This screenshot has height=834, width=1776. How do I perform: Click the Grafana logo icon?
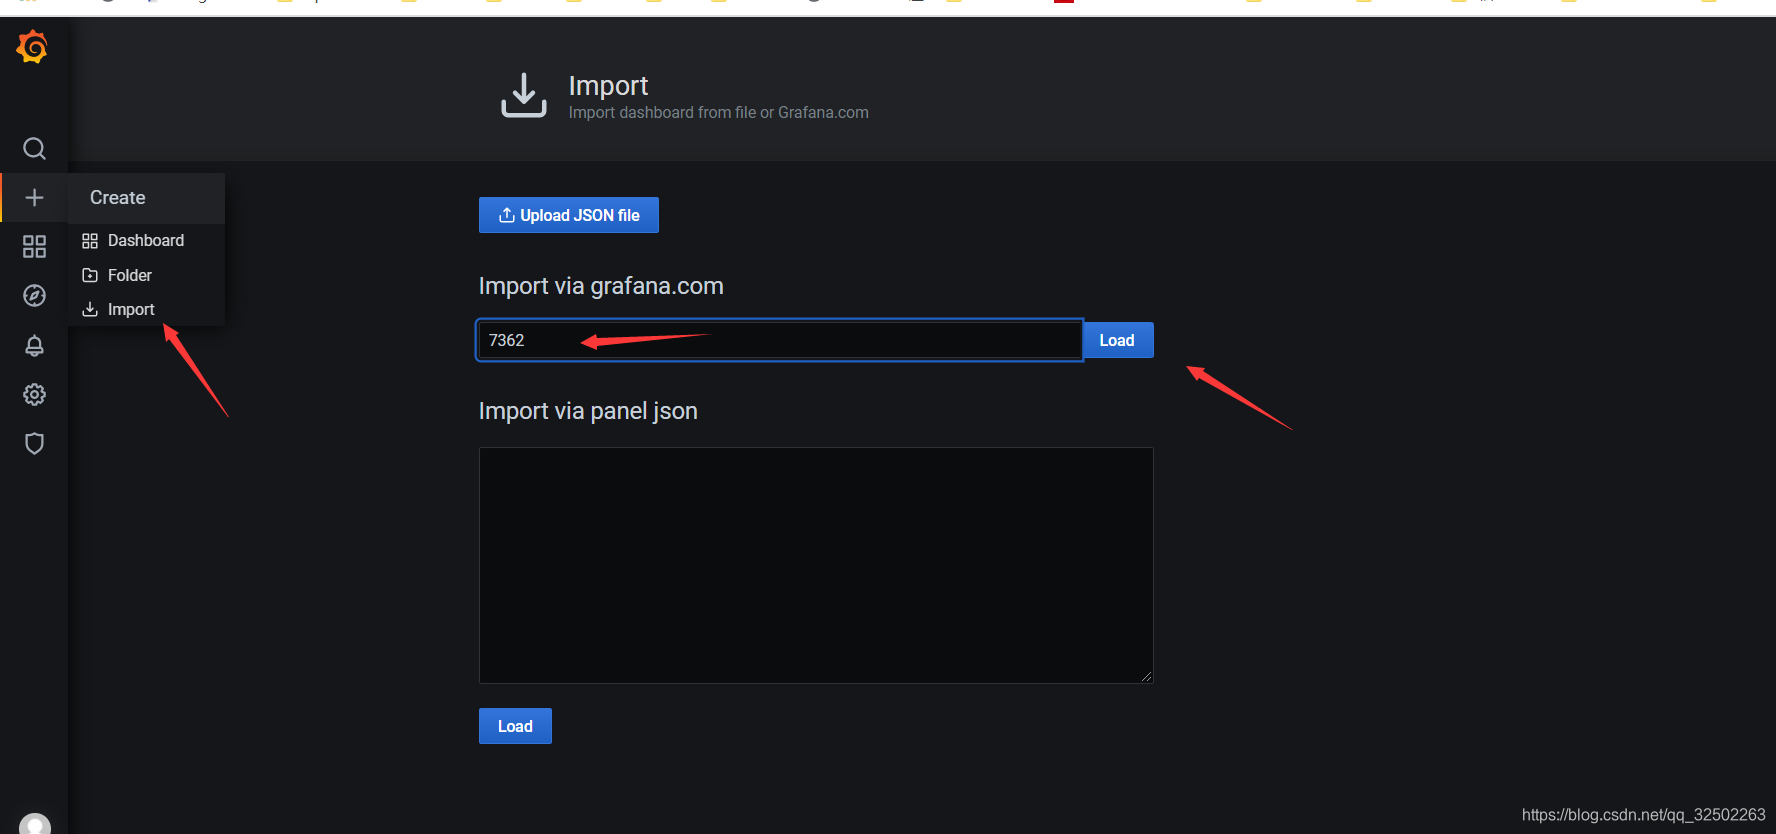click(x=33, y=47)
